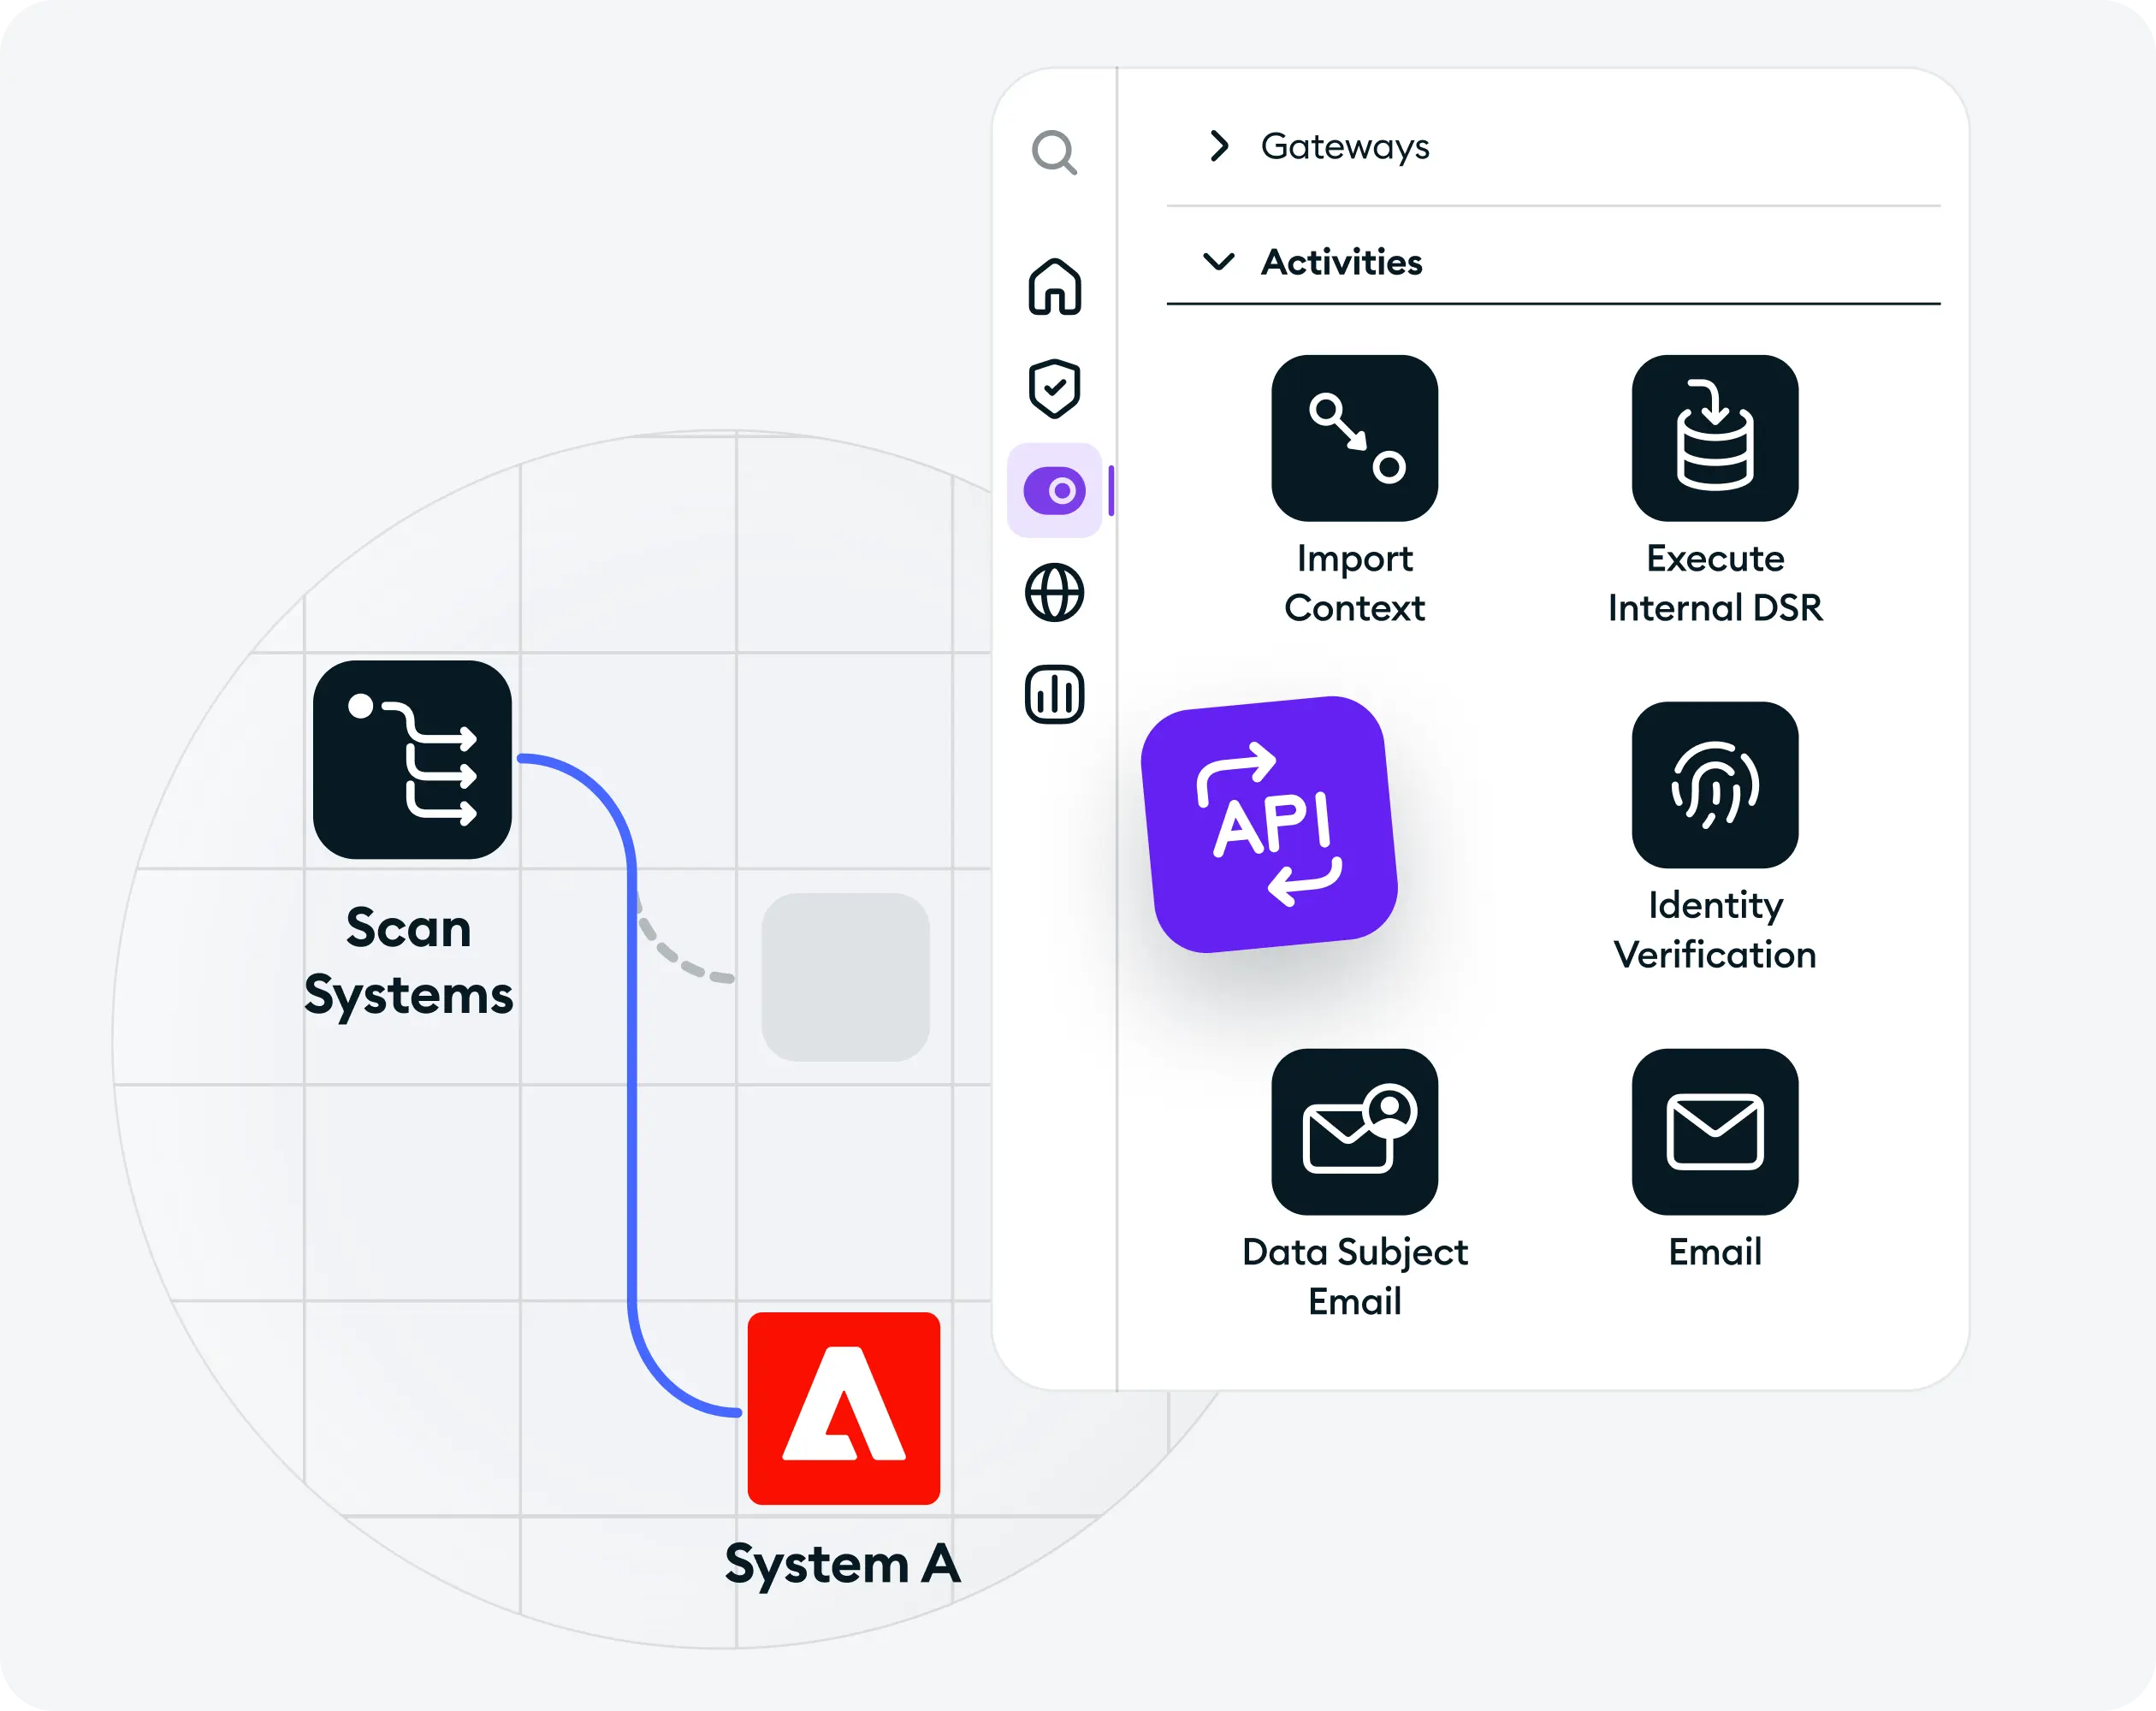Select the Import Context activity icon
2156x1711 pixels.
click(x=1354, y=438)
